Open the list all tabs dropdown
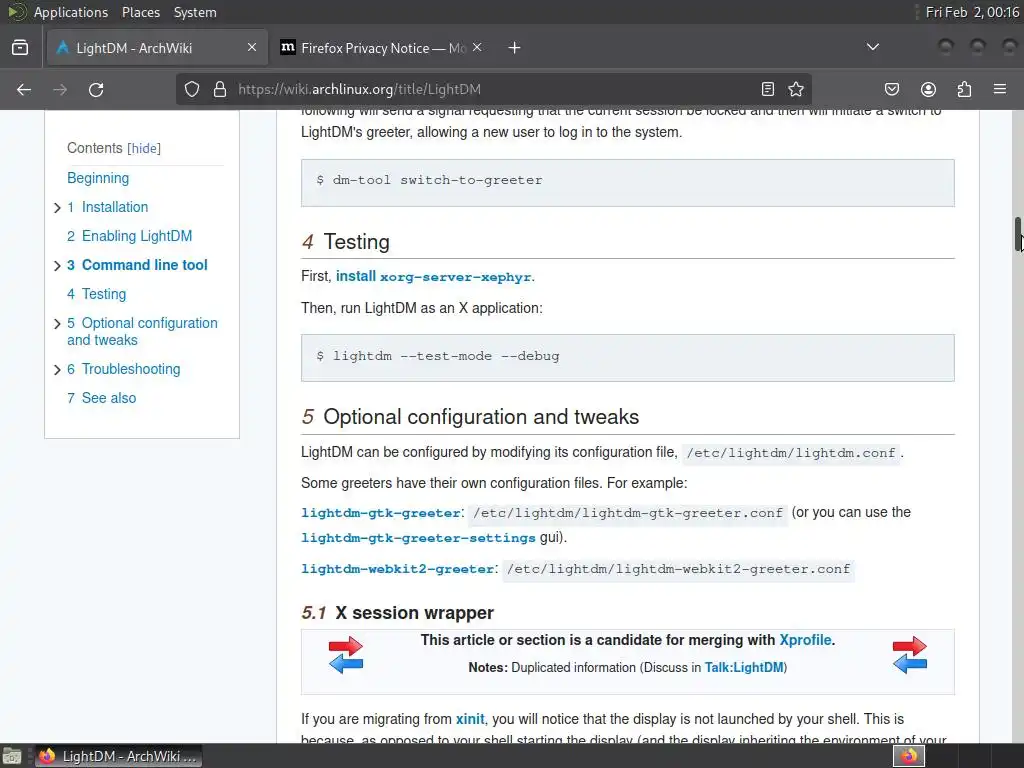 coord(872,47)
